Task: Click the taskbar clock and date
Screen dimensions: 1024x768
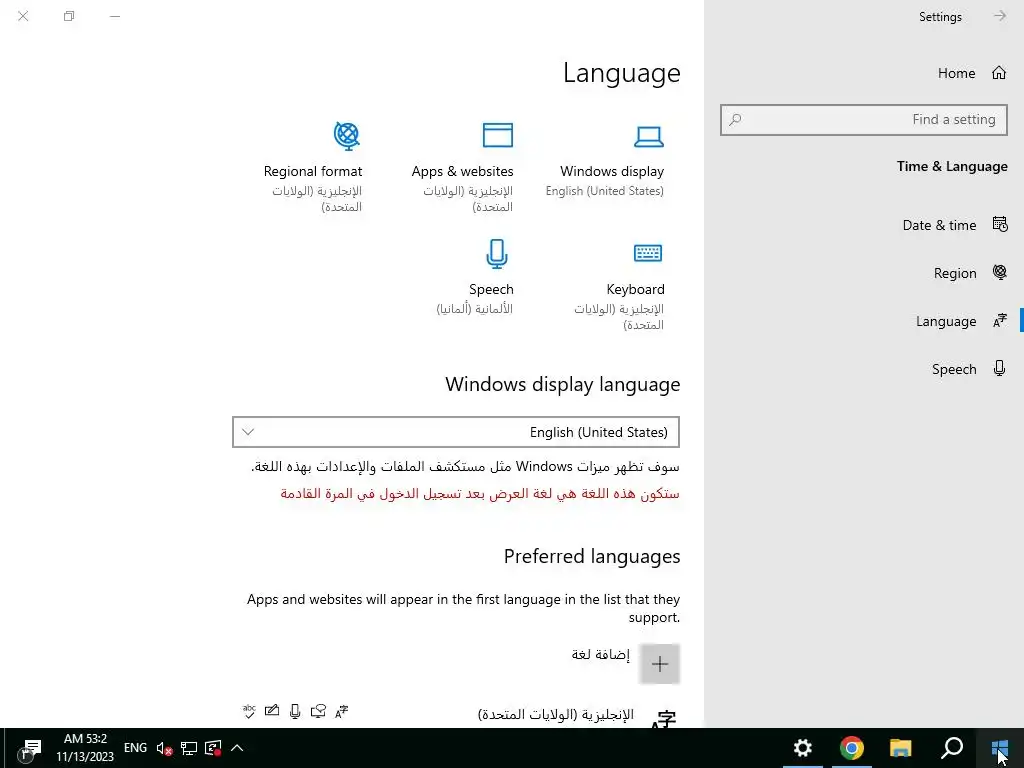Action: 85,748
